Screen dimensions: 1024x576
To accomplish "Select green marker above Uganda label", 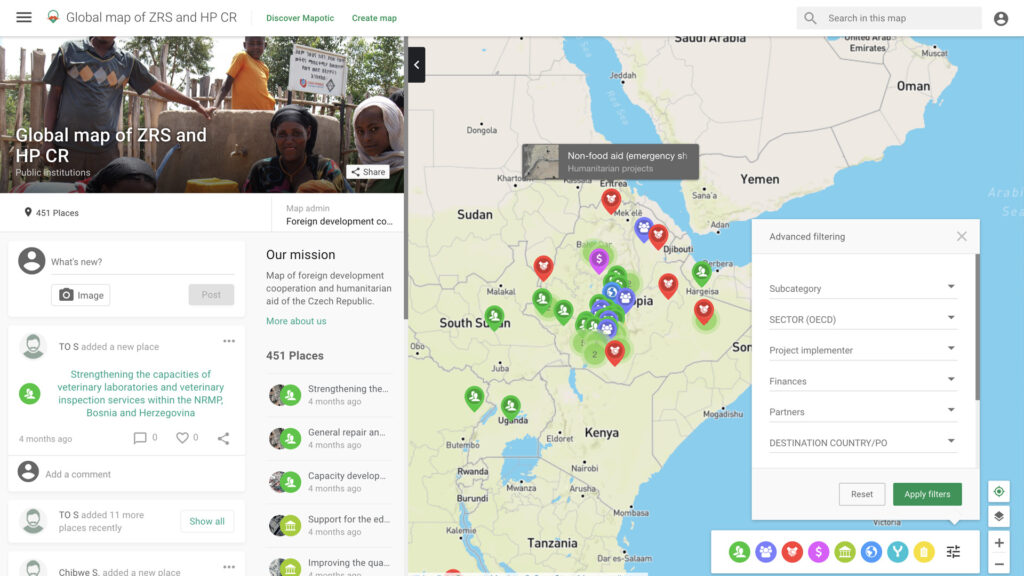I will pyautogui.click(x=511, y=407).
